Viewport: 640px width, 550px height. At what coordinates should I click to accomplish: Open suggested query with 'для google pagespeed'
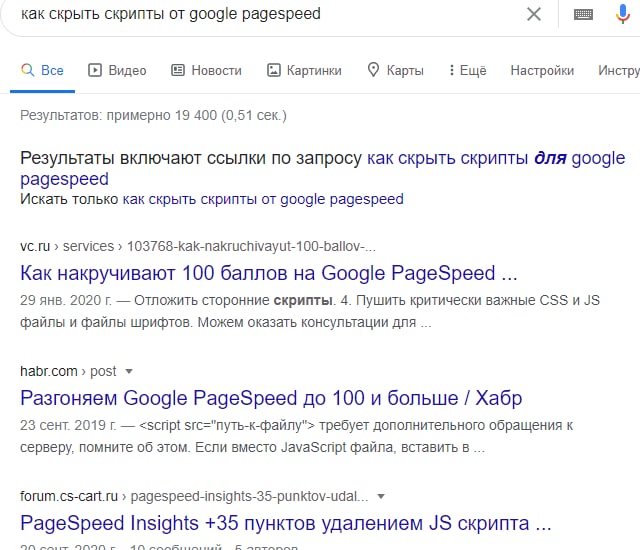click(322, 168)
